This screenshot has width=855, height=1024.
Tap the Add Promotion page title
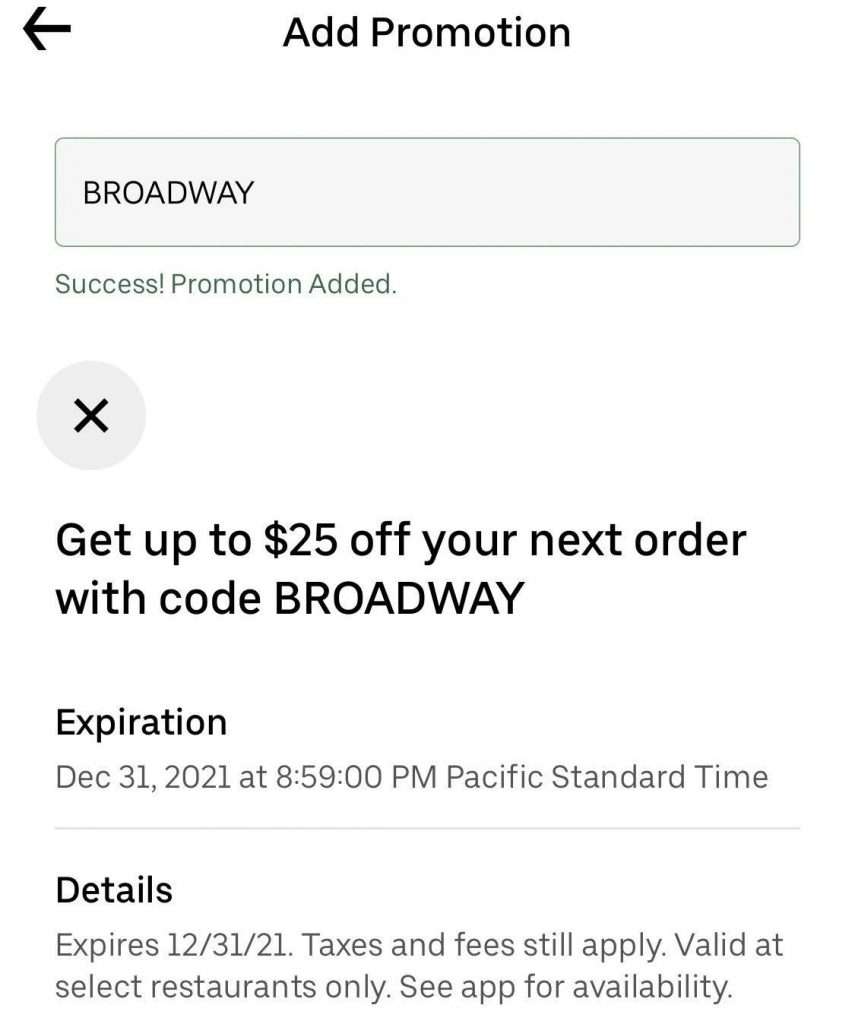(427, 32)
